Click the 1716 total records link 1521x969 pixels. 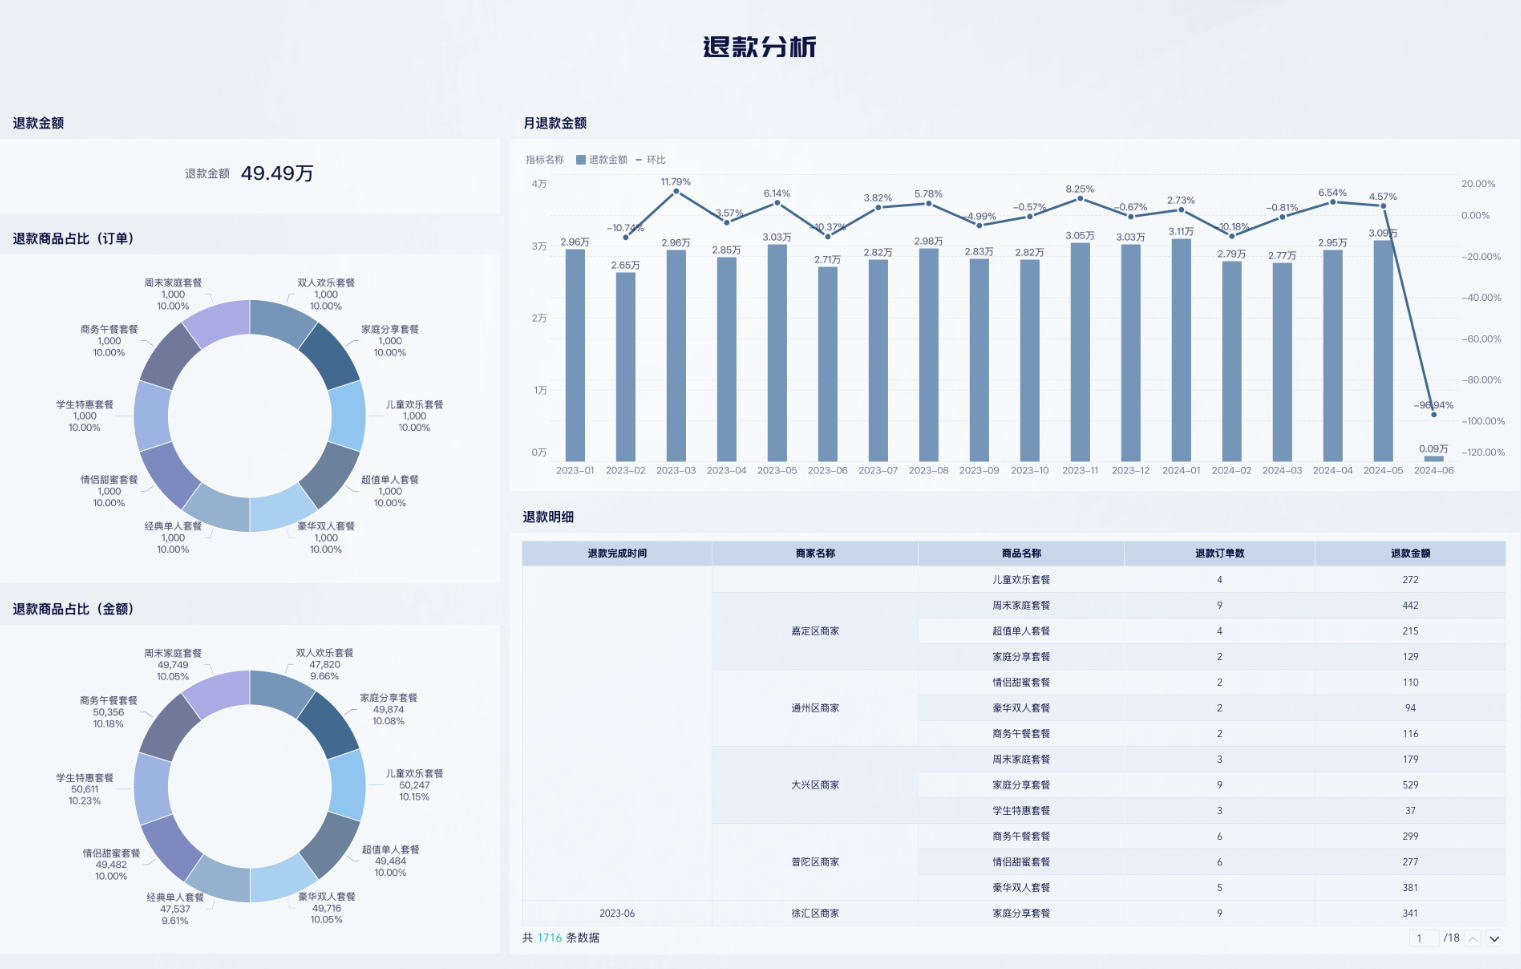point(549,938)
